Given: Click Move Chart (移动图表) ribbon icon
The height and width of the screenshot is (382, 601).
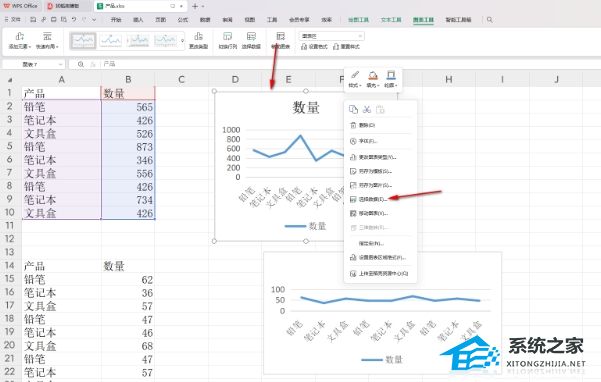Looking at the screenshot, I should 281,41.
